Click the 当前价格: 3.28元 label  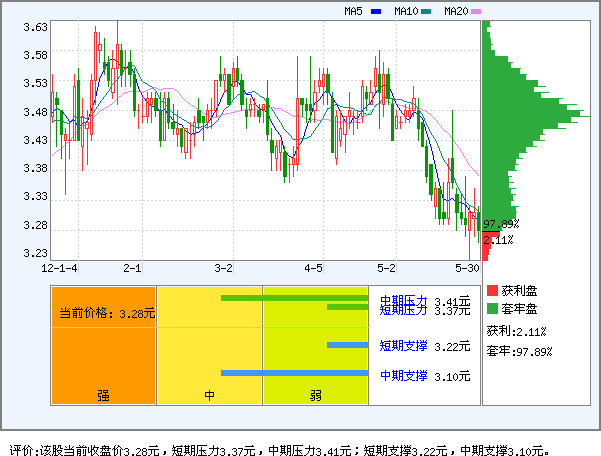[x=107, y=313]
